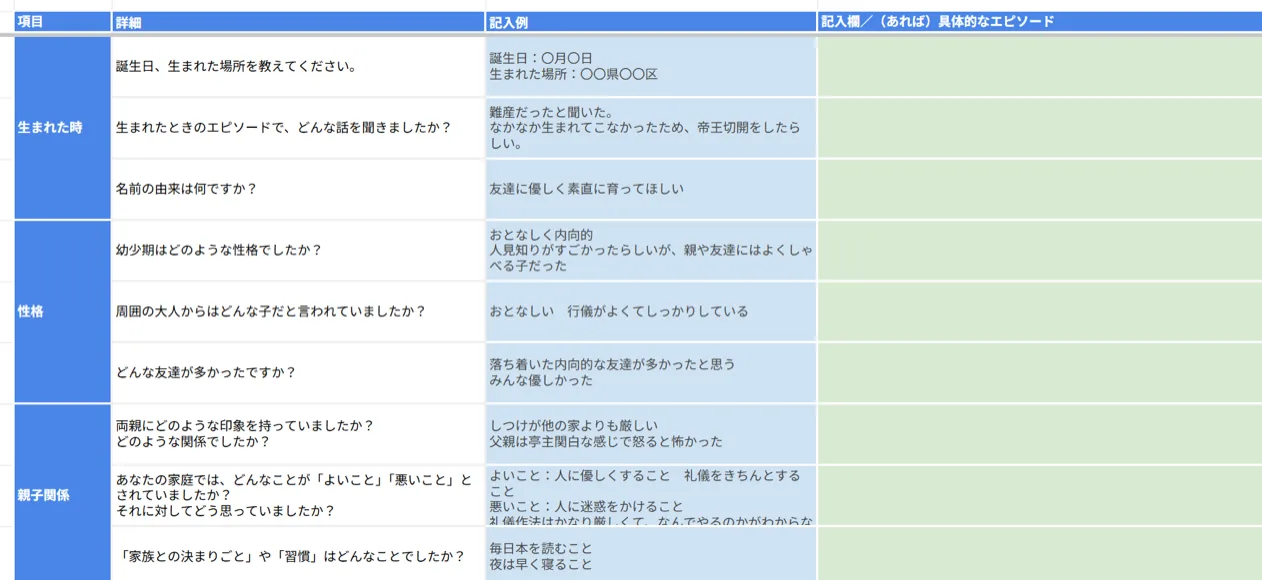Screen dimensions: 1262x580
Task: Select the category cell '親子関係'
Action: [62, 493]
